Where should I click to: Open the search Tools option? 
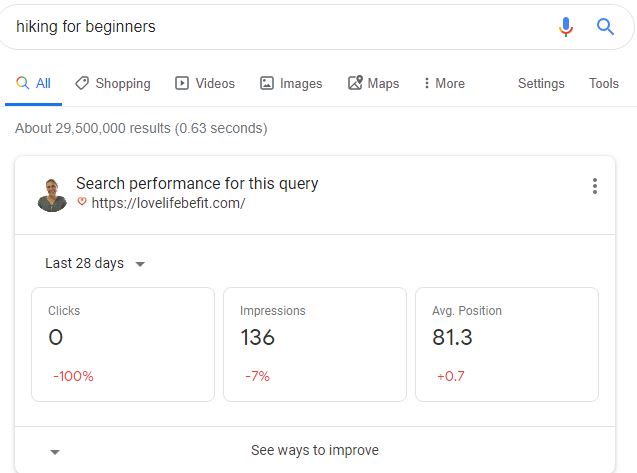coord(604,83)
